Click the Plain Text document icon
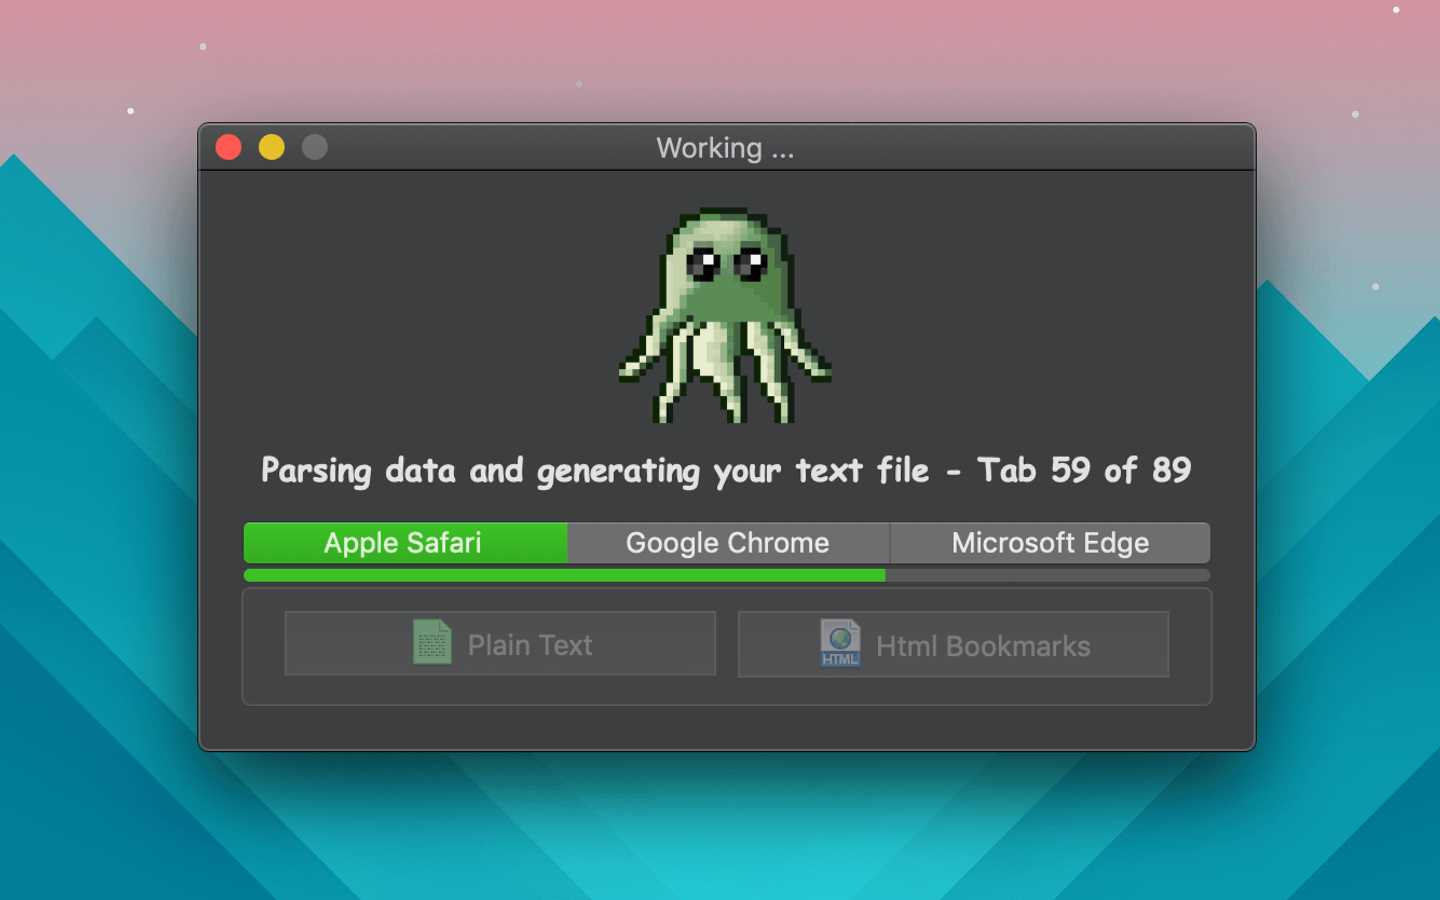1440x900 pixels. tap(432, 642)
